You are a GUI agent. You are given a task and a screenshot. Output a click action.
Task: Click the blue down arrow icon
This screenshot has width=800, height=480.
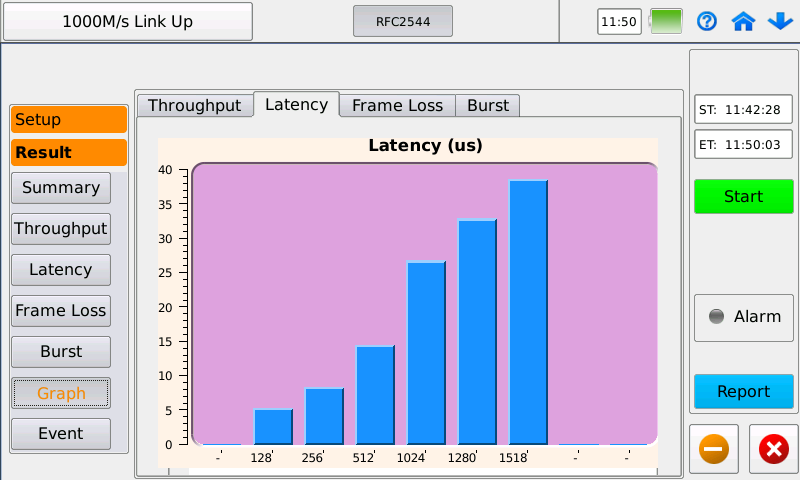[x=778, y=21]
